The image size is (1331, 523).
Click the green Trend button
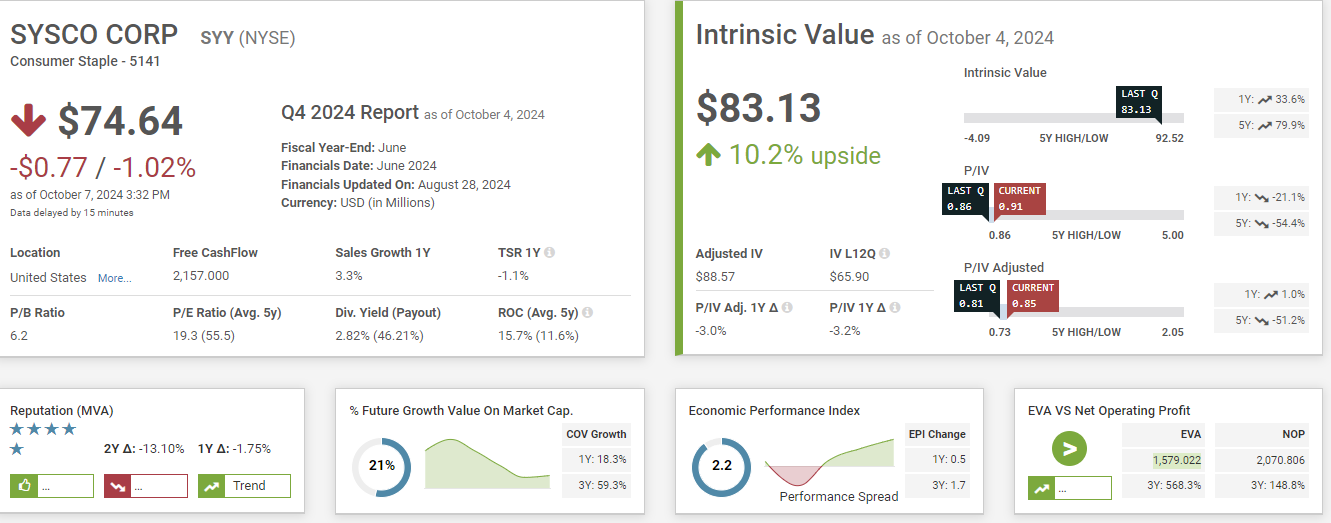(x=244, y=486)
